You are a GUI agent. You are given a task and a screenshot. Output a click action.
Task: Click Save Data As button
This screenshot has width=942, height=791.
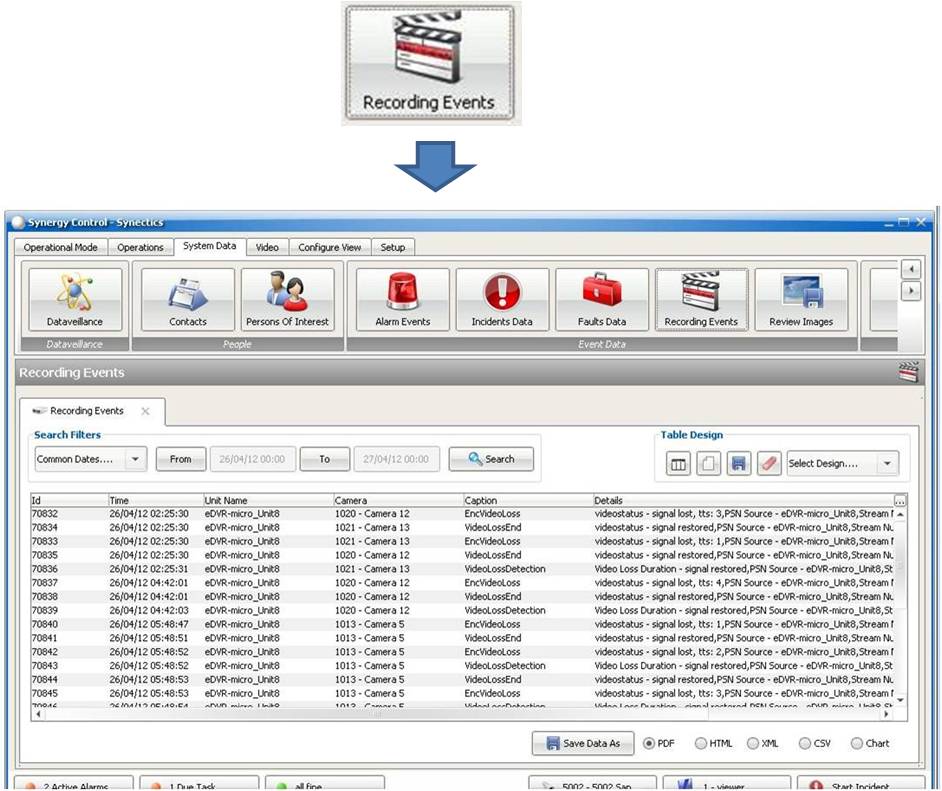pyautogui.click(x=582, y=744)
